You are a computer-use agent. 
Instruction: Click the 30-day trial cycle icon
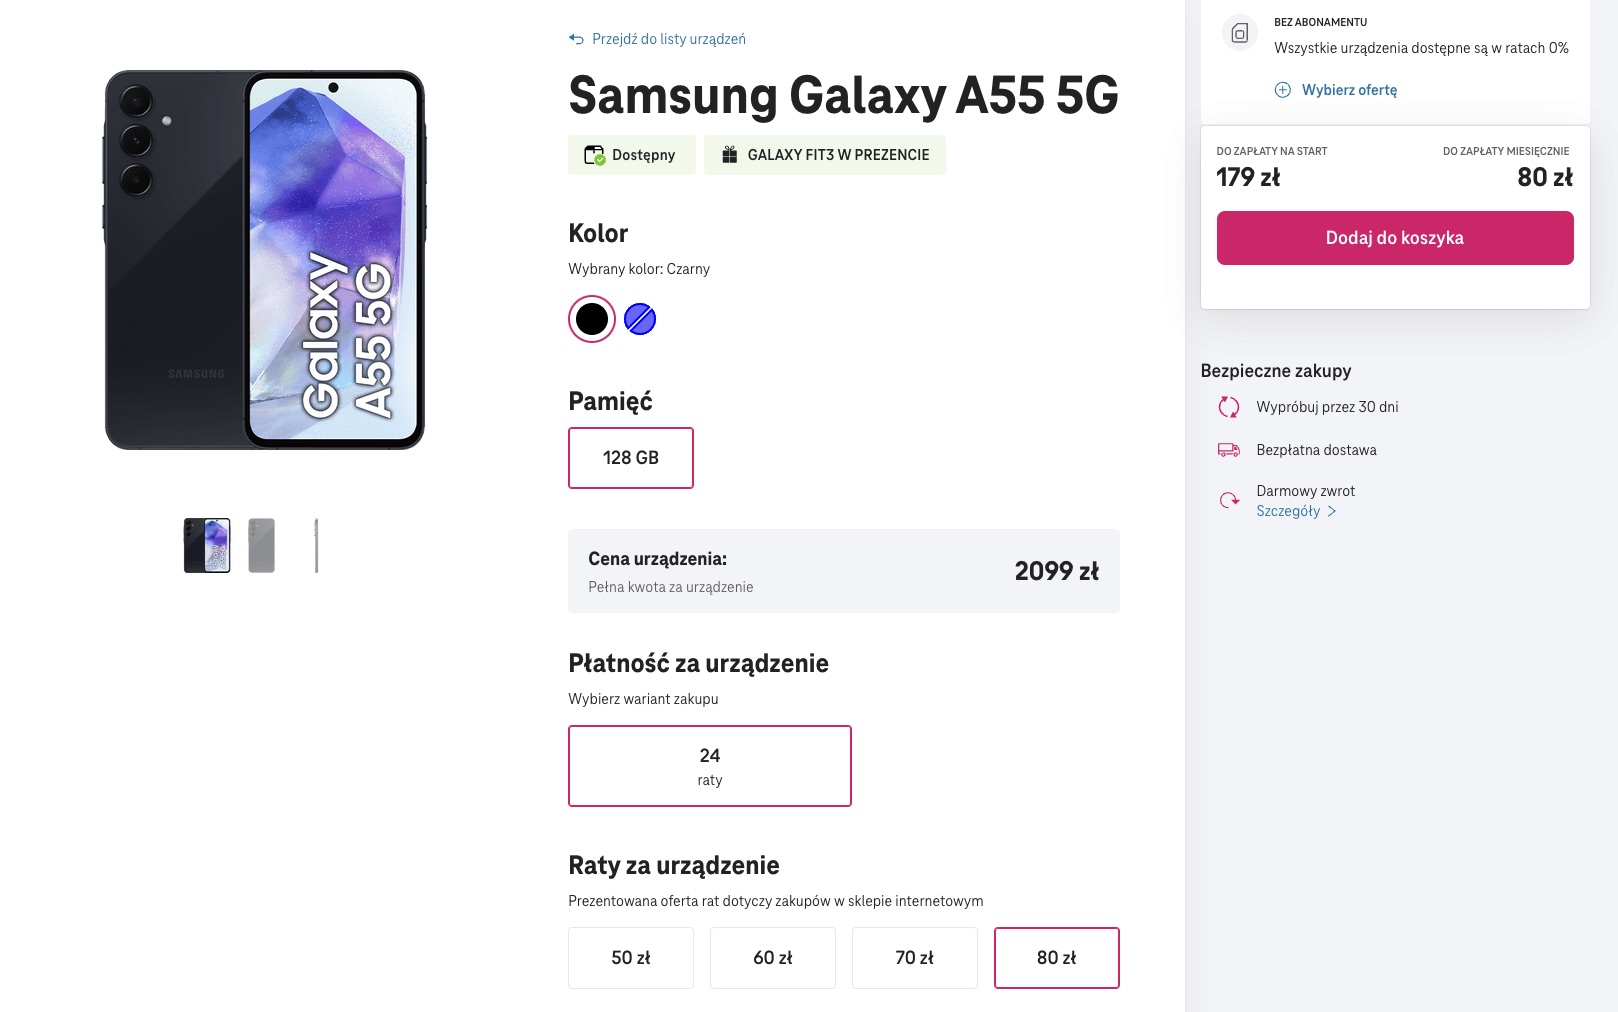tap(1229, 407)
